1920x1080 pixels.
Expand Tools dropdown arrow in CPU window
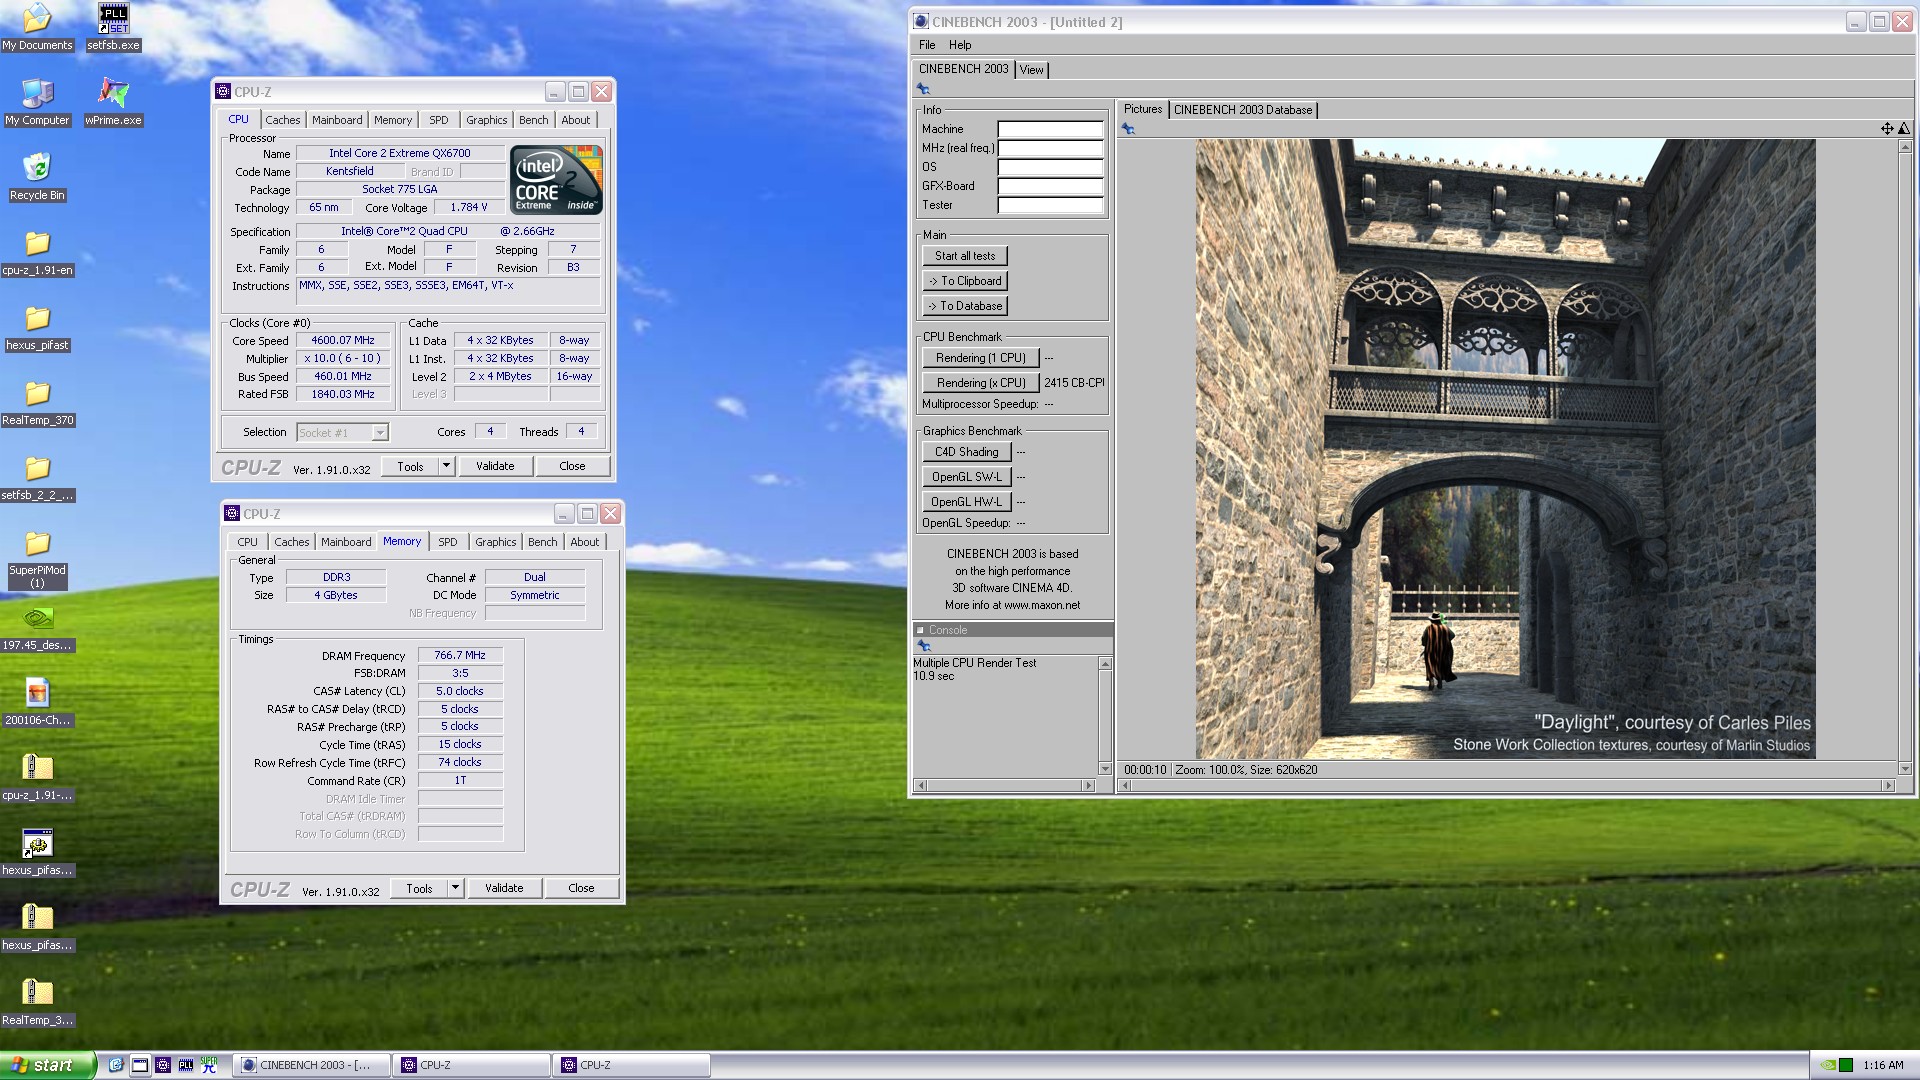[447, 466]
